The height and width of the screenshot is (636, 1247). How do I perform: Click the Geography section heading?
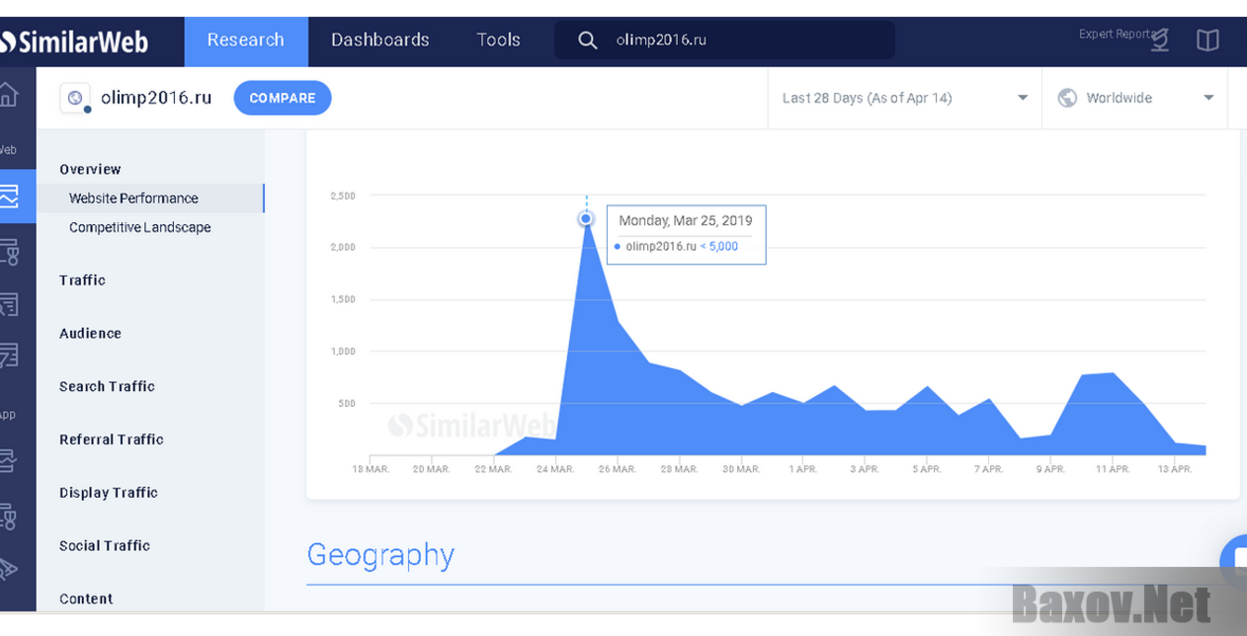coord(380,554)
